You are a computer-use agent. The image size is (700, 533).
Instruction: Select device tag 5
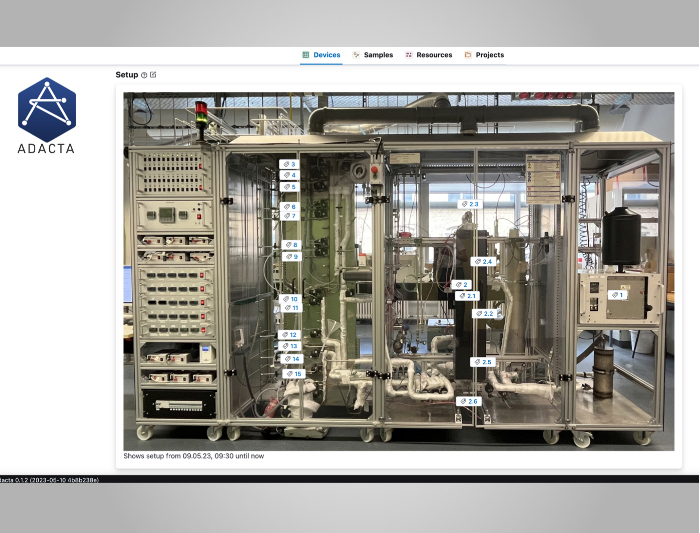coord(289,187)
